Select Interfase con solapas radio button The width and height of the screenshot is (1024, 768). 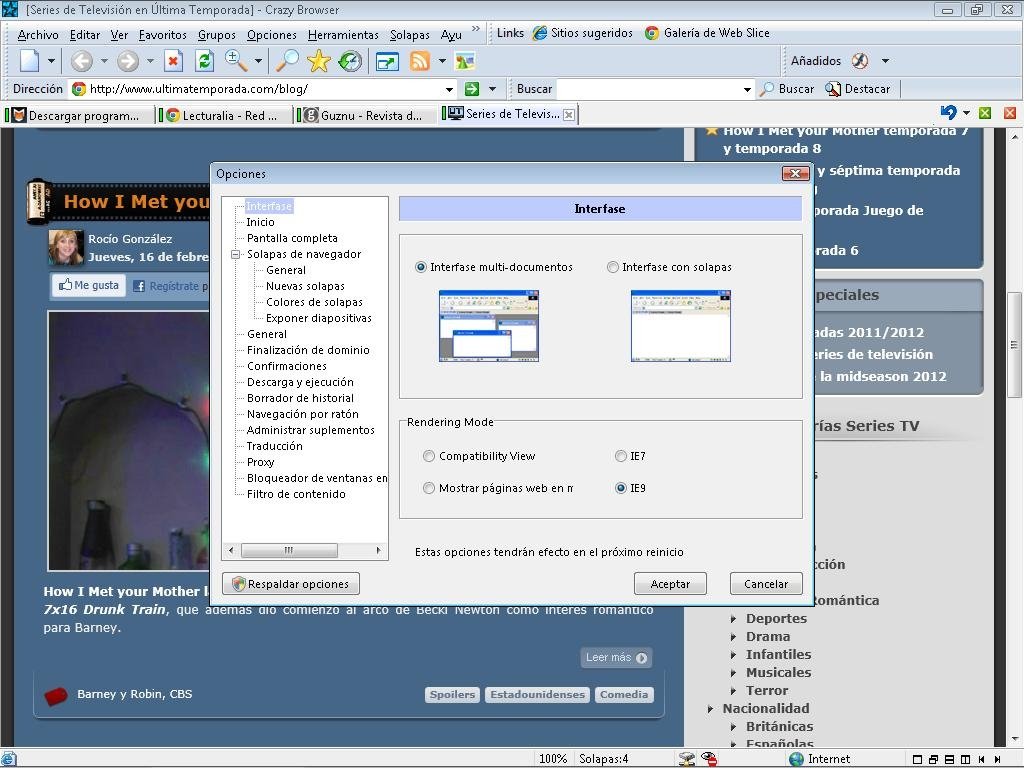(x=613, y=267)
